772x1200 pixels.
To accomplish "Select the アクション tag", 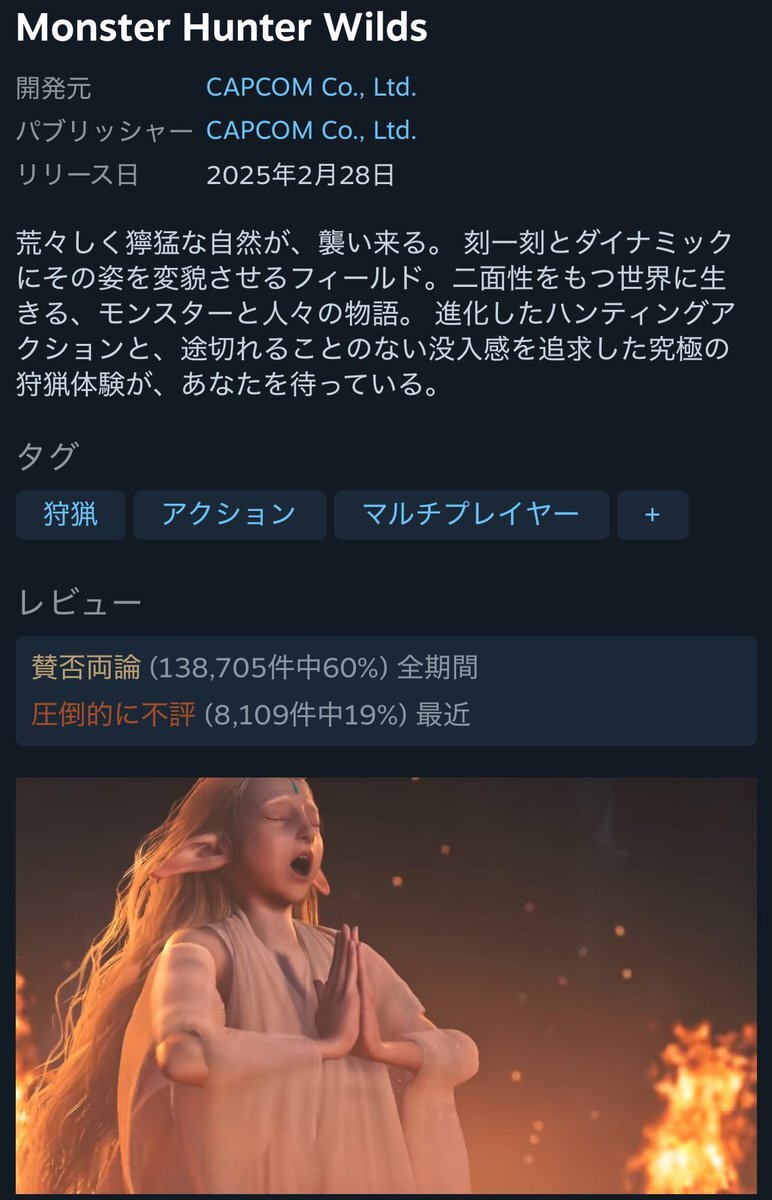I will click(230, 515).
